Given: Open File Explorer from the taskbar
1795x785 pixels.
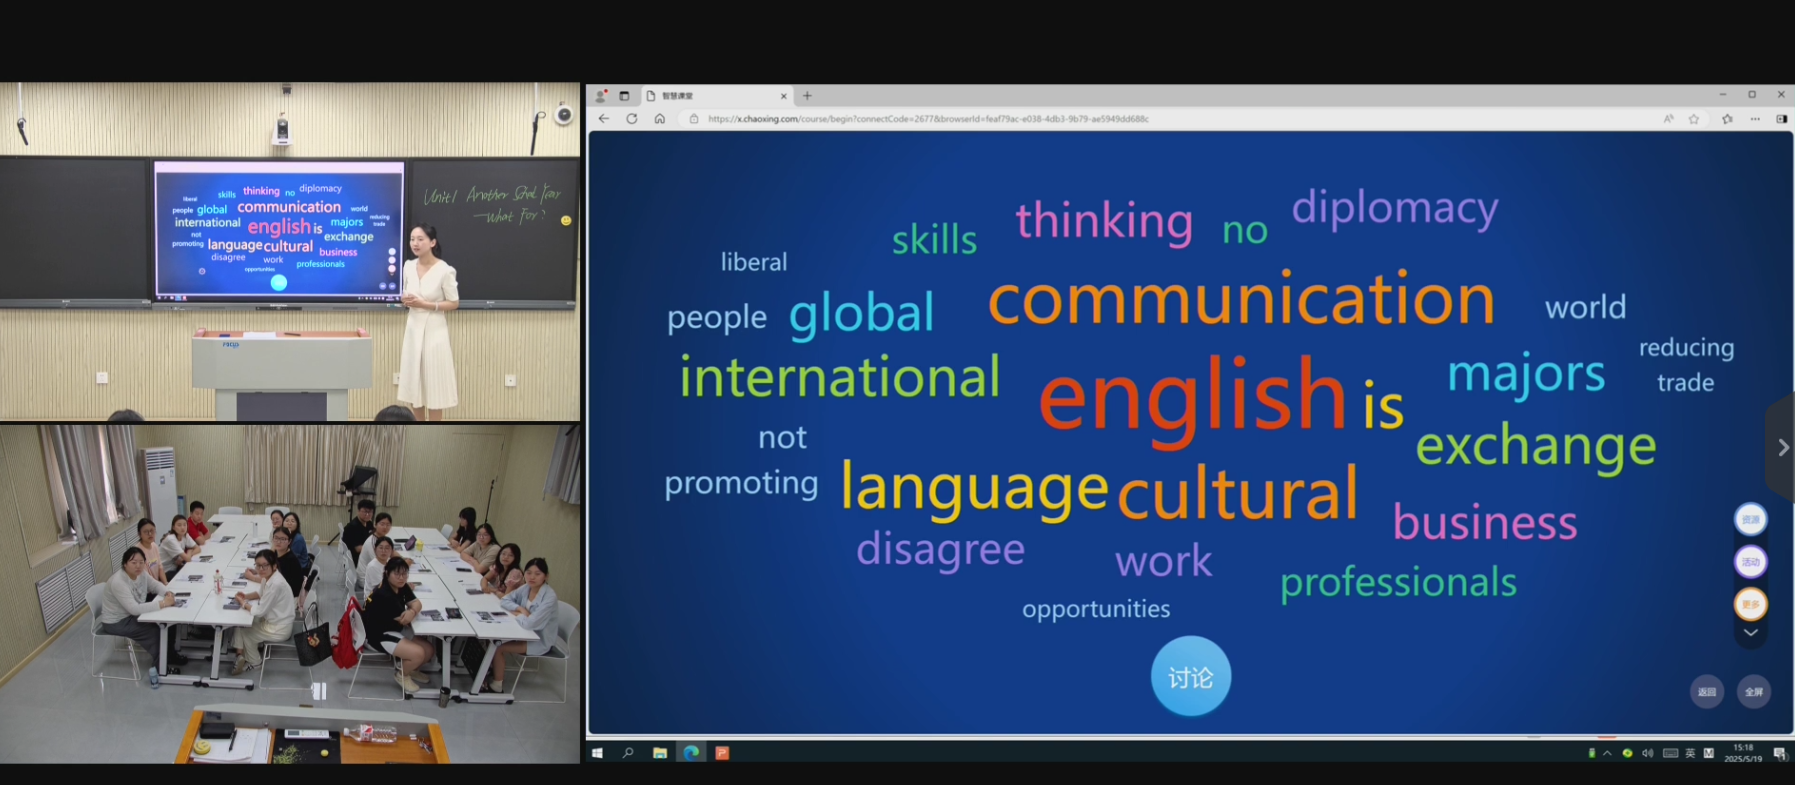Looking at the screenshot, I should [660, 753].
